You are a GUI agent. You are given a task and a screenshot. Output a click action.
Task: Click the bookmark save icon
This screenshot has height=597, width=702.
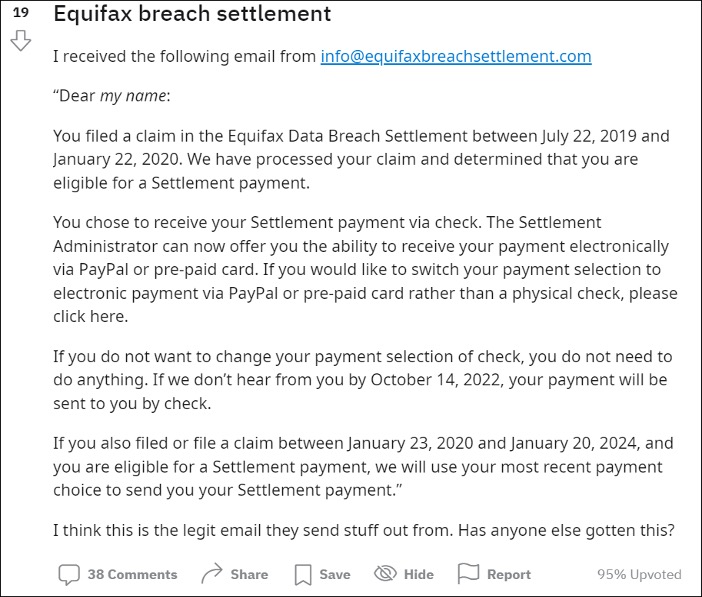(303, 574)
